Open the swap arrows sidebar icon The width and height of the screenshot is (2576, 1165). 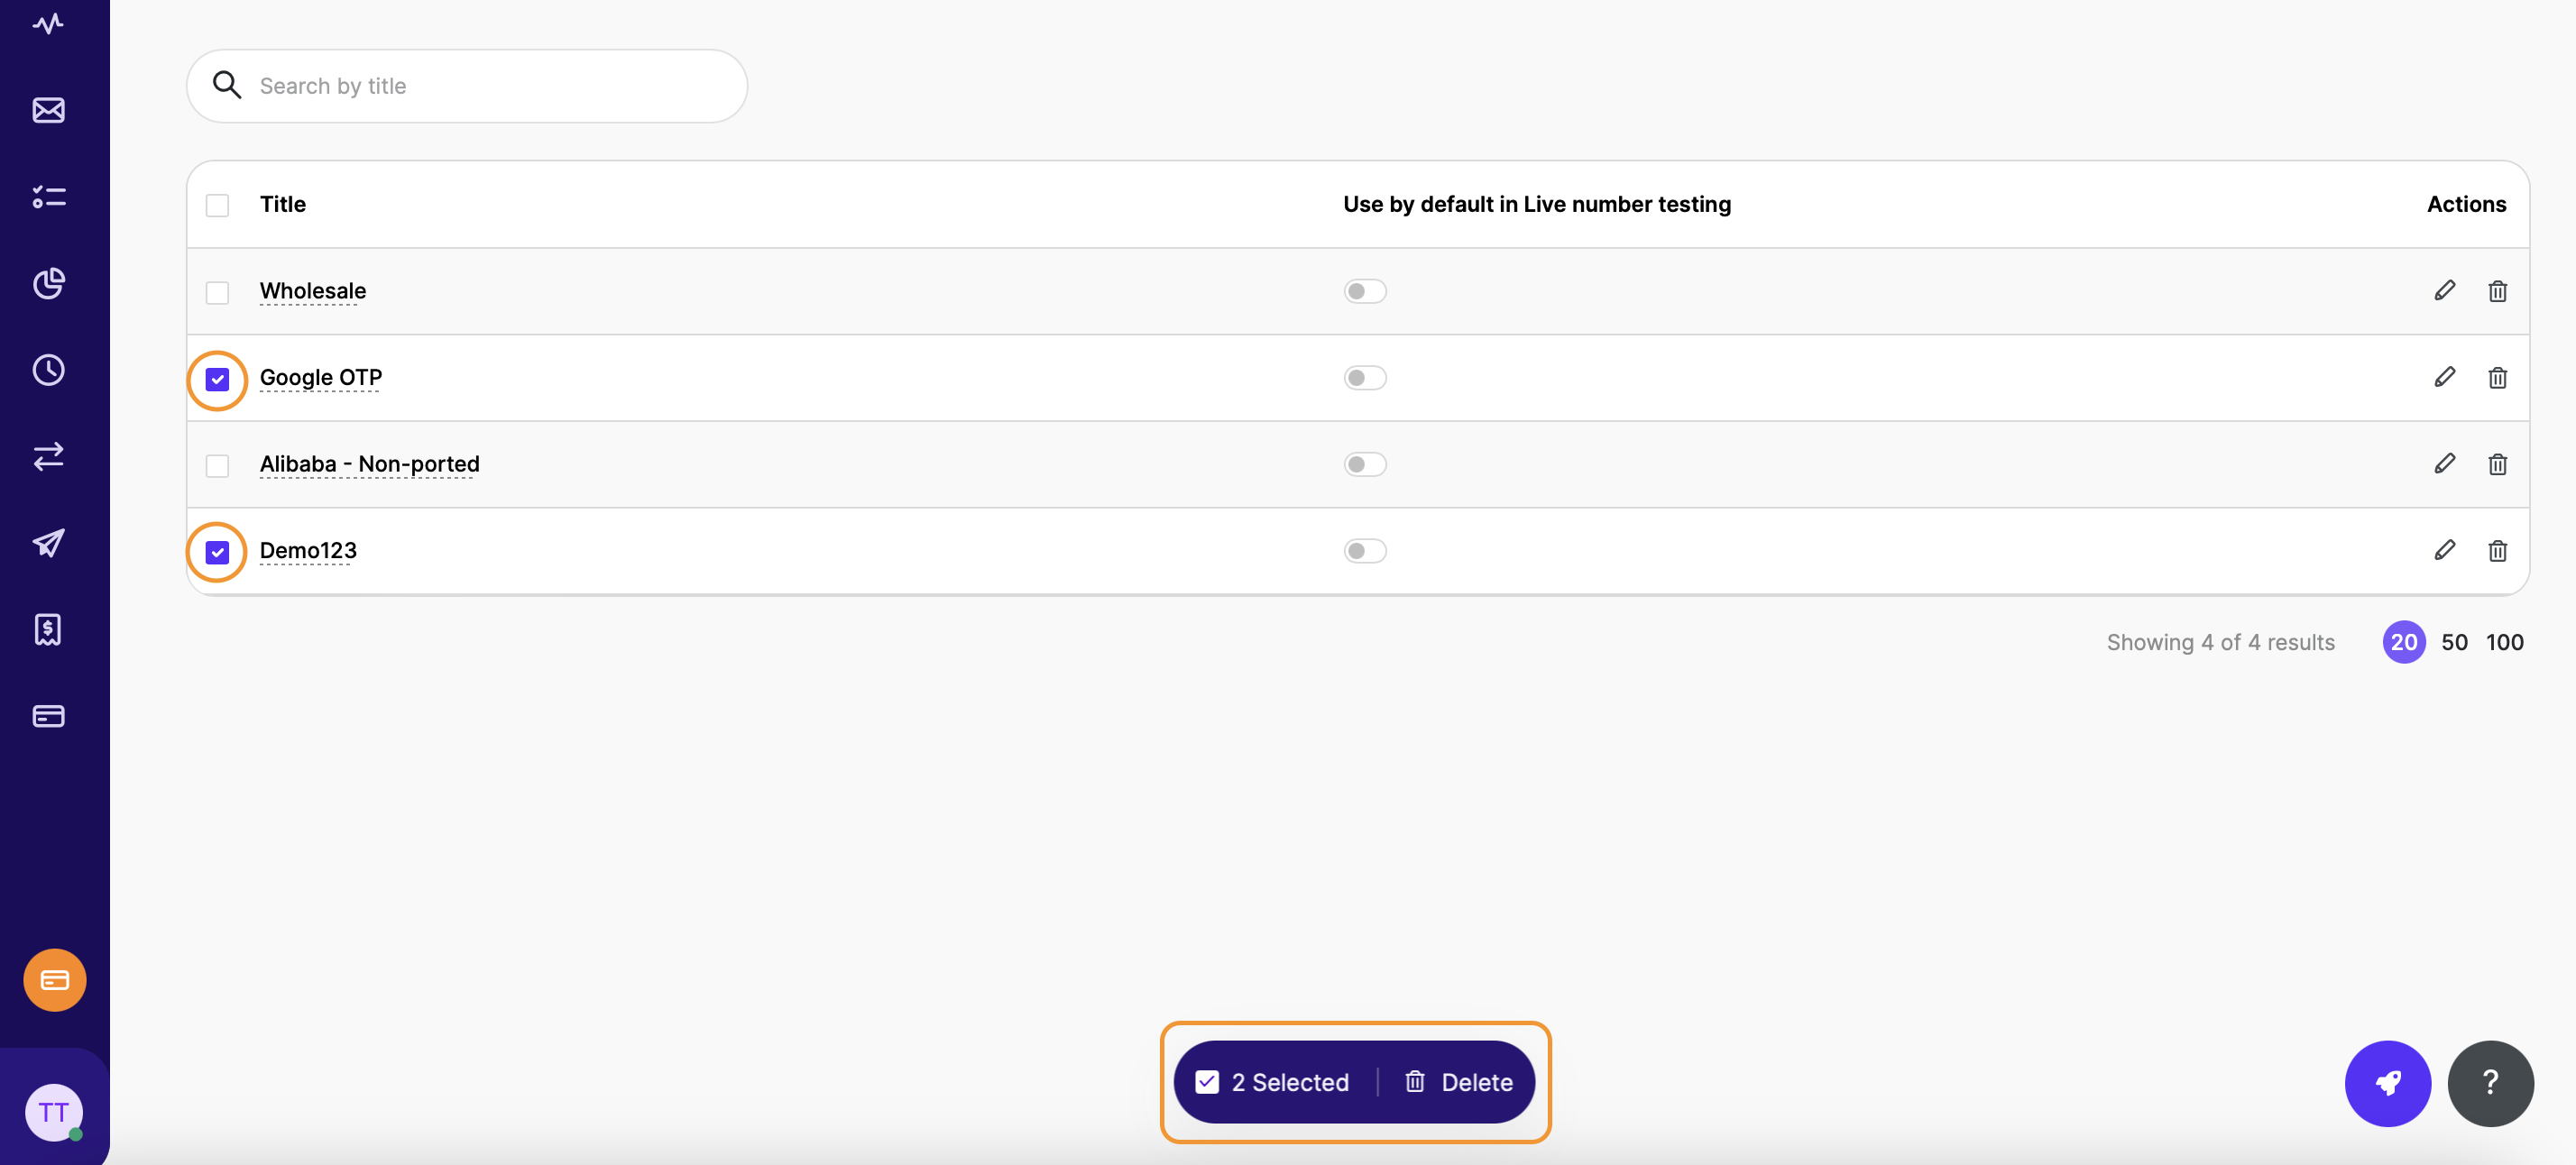48,456
